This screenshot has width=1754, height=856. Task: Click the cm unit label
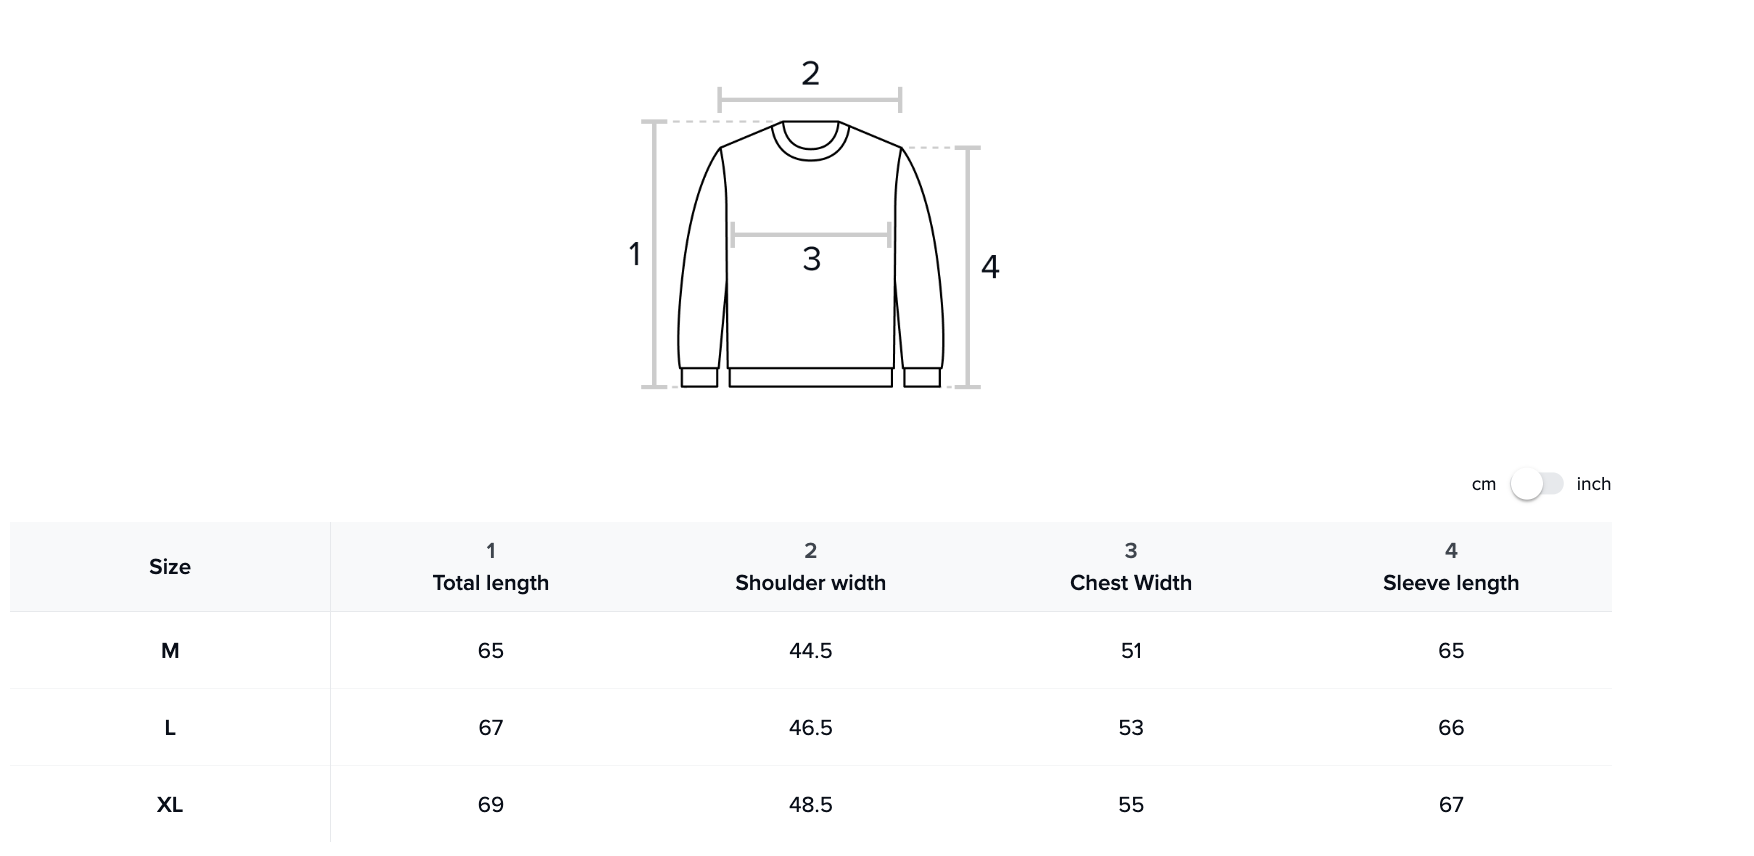[x=1483, y=484]
